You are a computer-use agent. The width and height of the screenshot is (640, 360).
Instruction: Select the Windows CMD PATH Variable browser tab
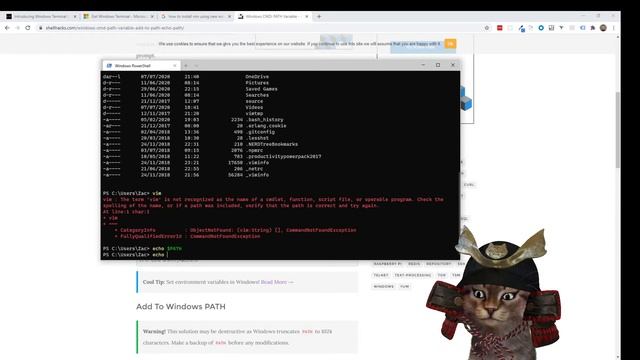pyautogui.click(x=273, y=16)
